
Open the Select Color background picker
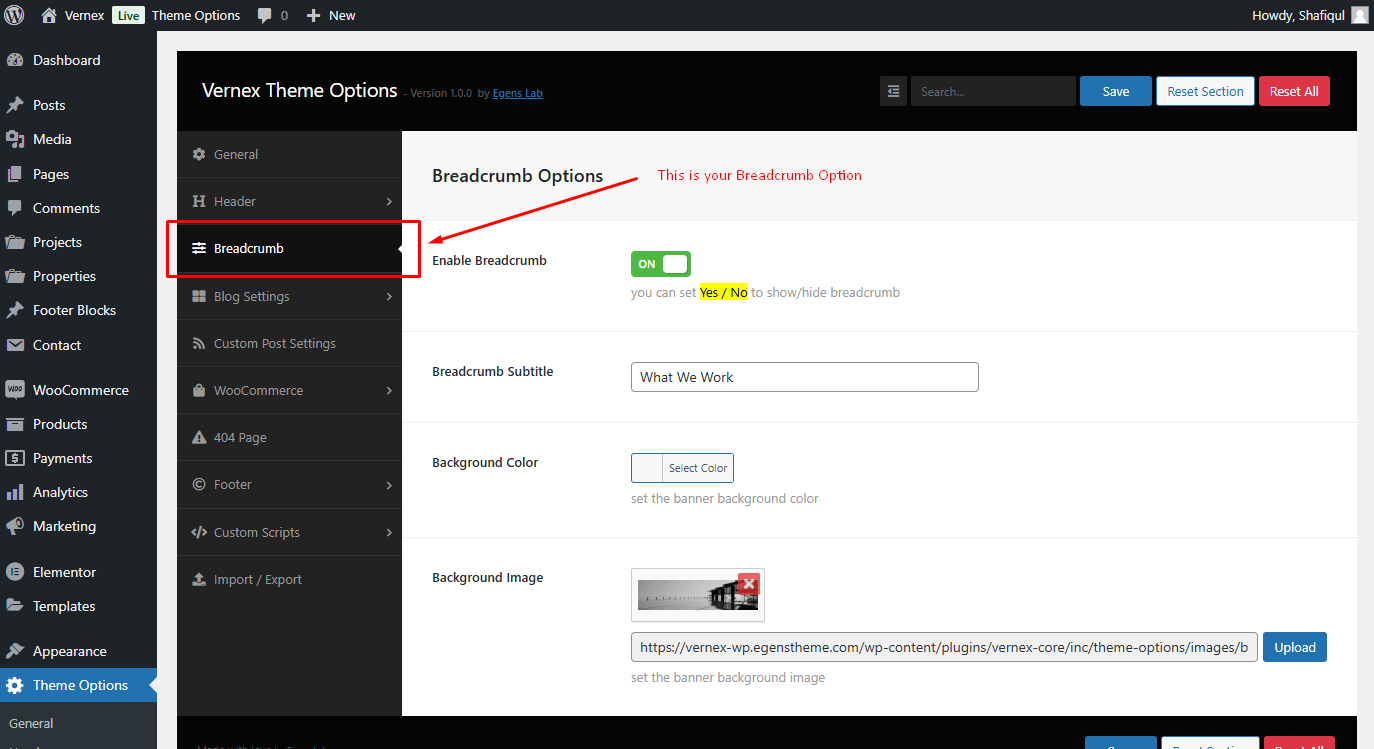click(x=682, y=468)
